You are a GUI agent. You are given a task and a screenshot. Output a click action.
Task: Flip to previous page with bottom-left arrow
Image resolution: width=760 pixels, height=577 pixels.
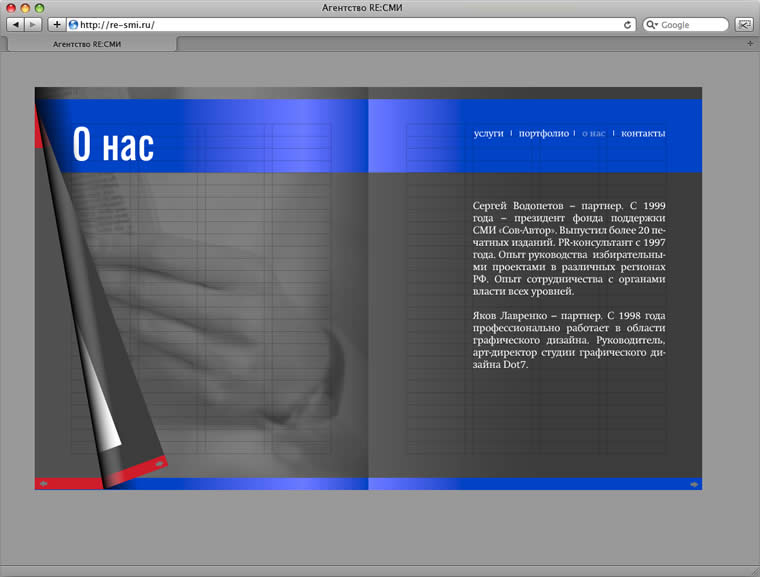[x=43, y=484]
